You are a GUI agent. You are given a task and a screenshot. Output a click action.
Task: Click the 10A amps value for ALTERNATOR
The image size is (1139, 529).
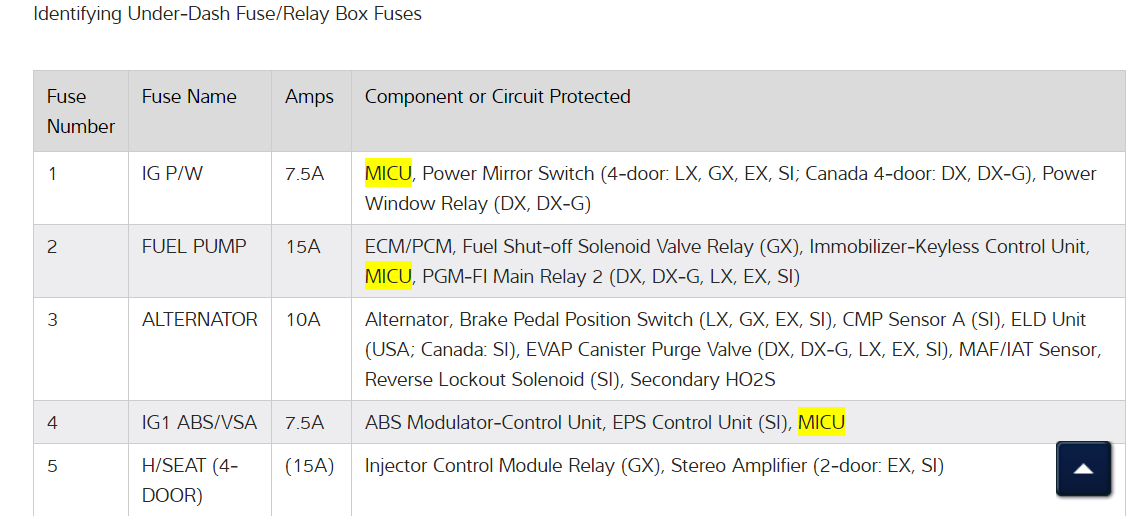point(302,319)
